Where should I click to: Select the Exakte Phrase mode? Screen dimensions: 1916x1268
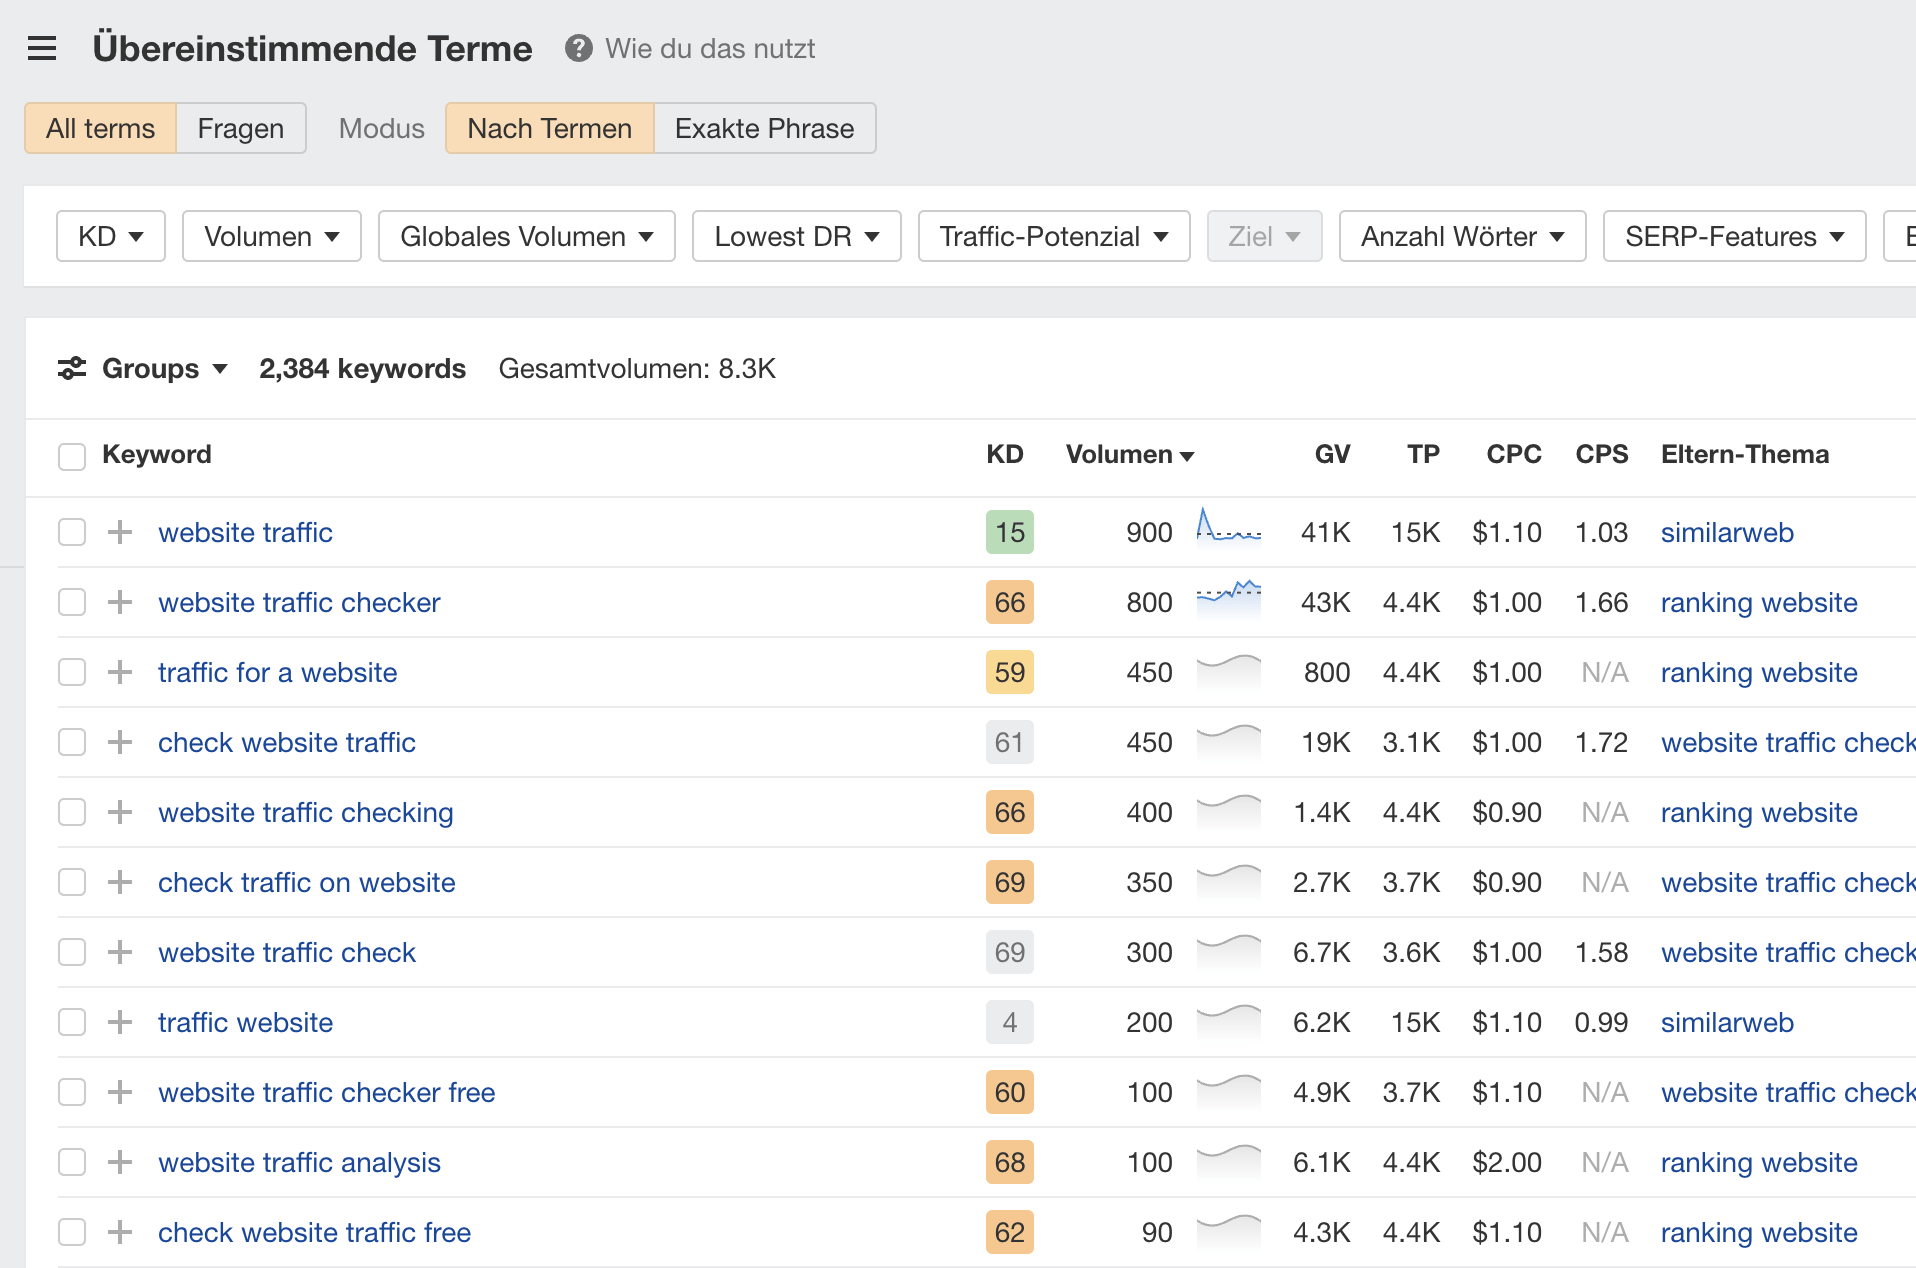(x=764, y=128)
